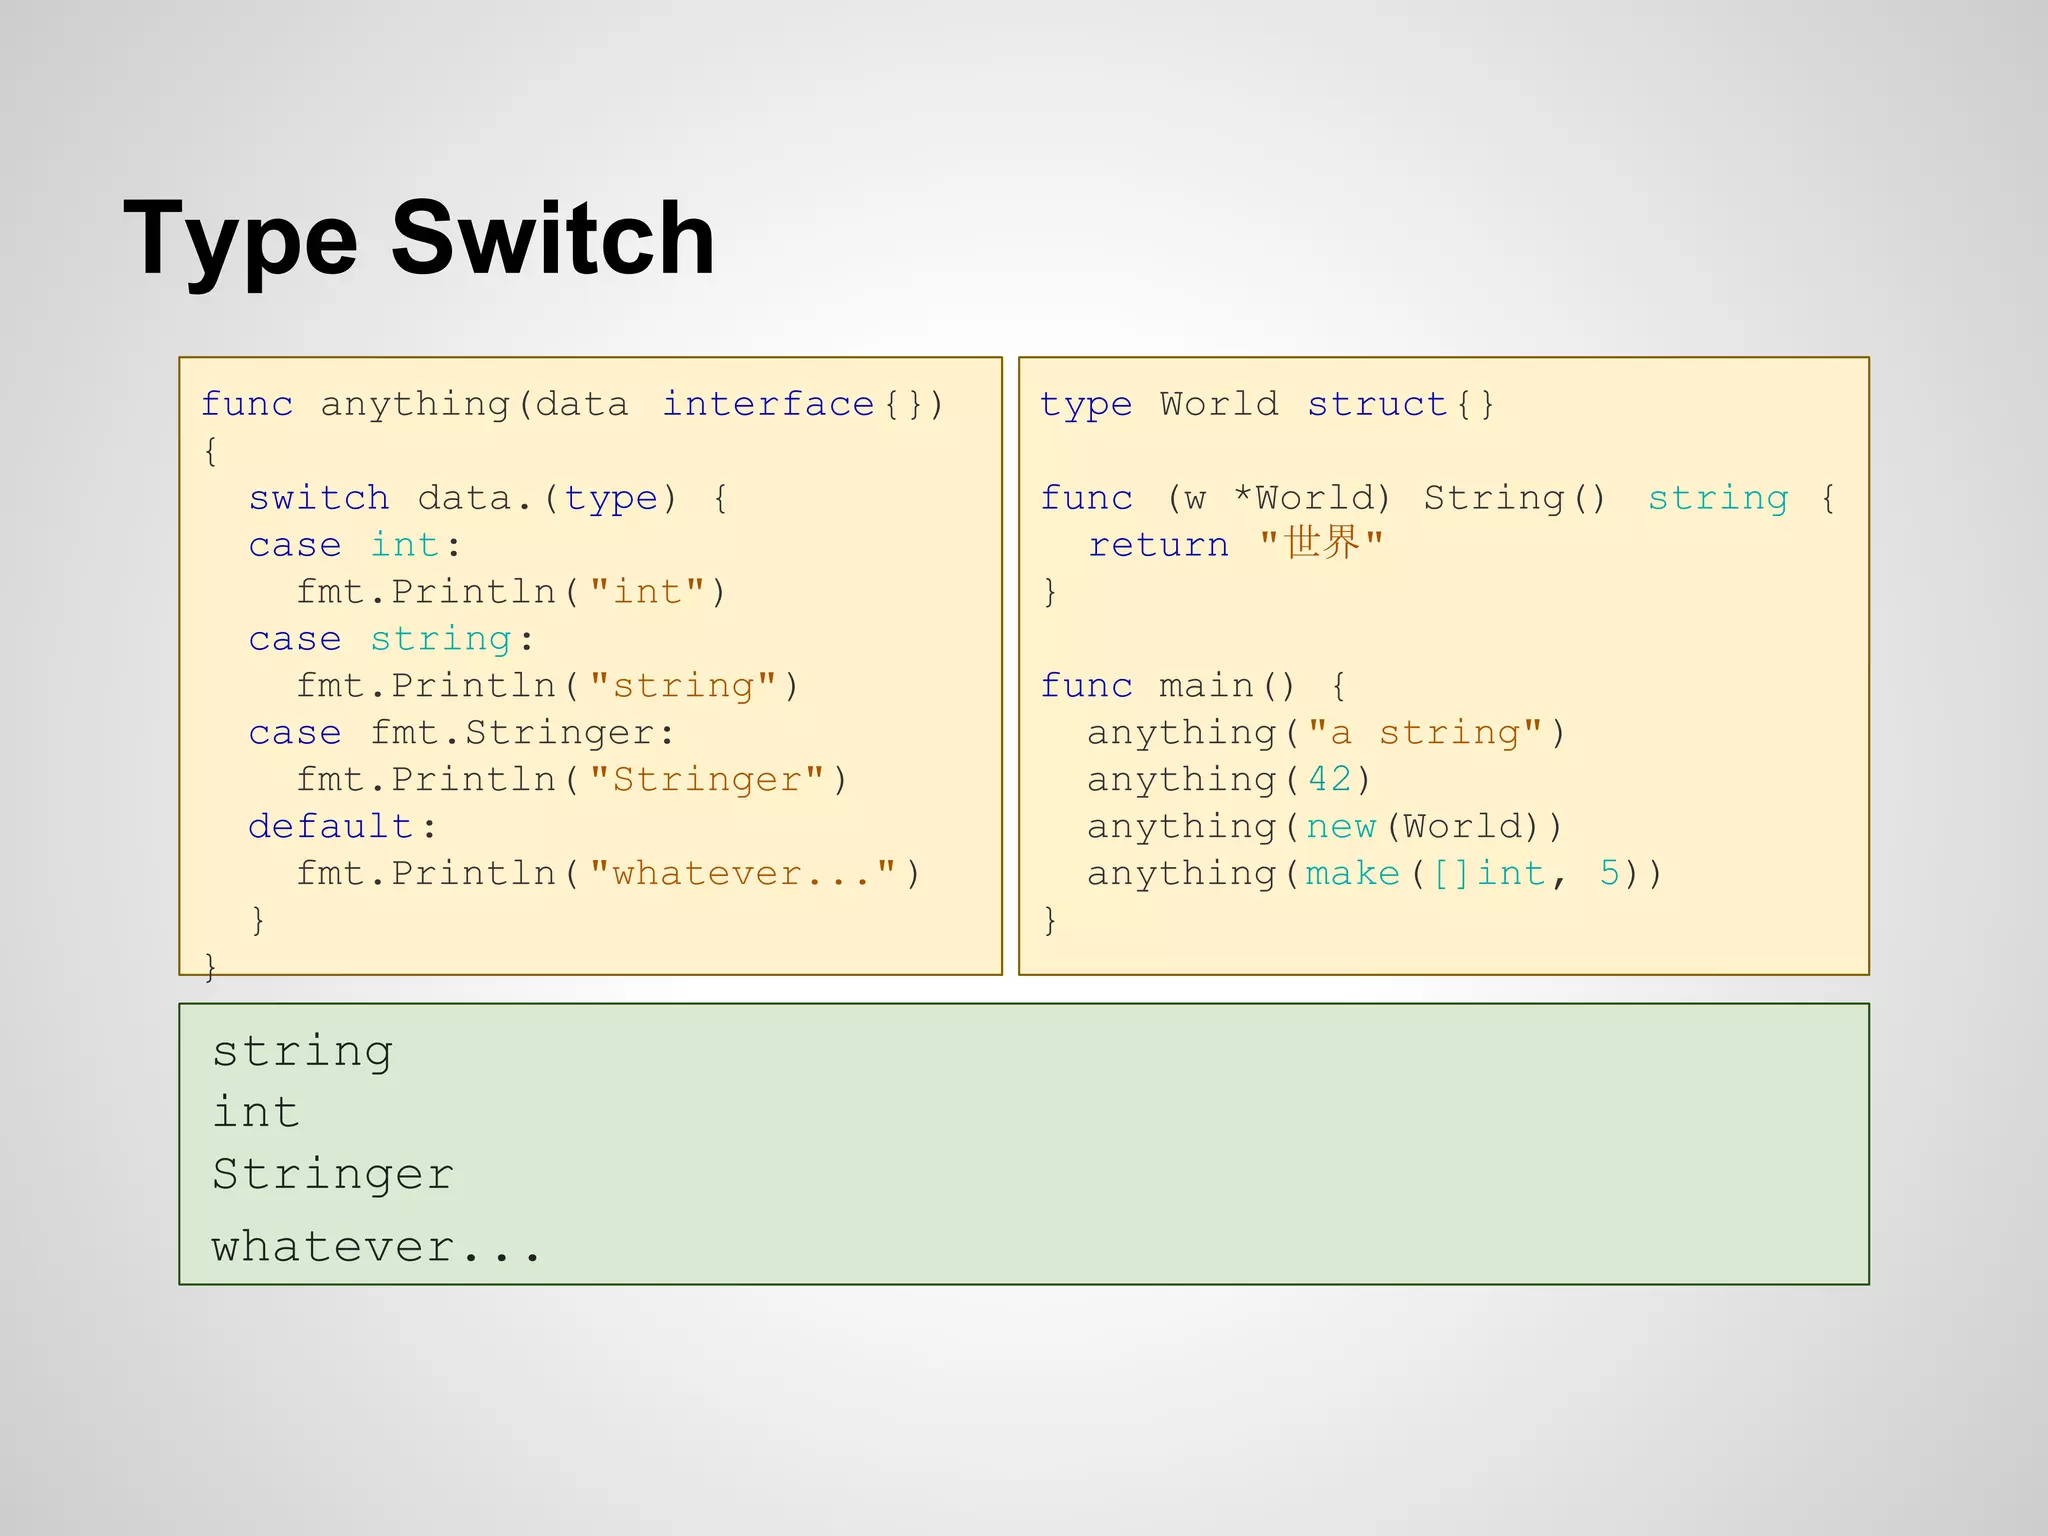Screen dimensions: 2048x1536
Task: Click the return "世界" statement
Action: (1236, 544)
